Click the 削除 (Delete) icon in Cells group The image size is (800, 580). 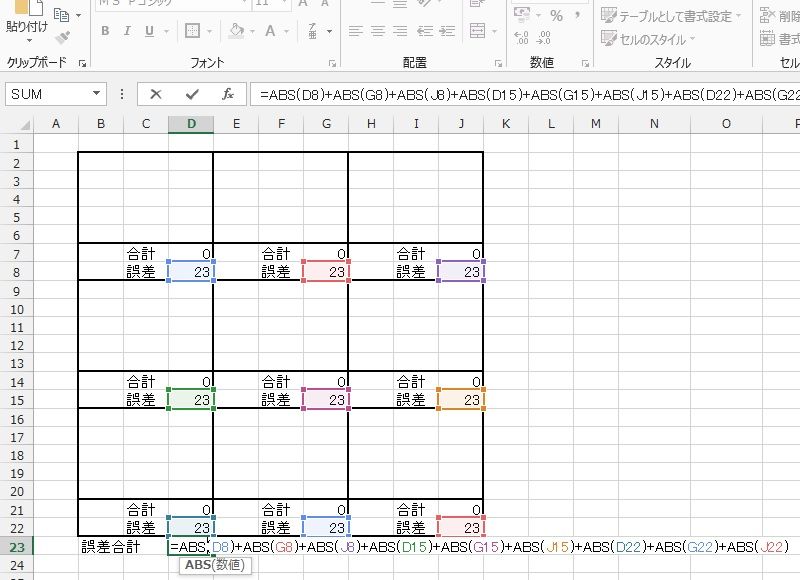[x=764, y=16]
